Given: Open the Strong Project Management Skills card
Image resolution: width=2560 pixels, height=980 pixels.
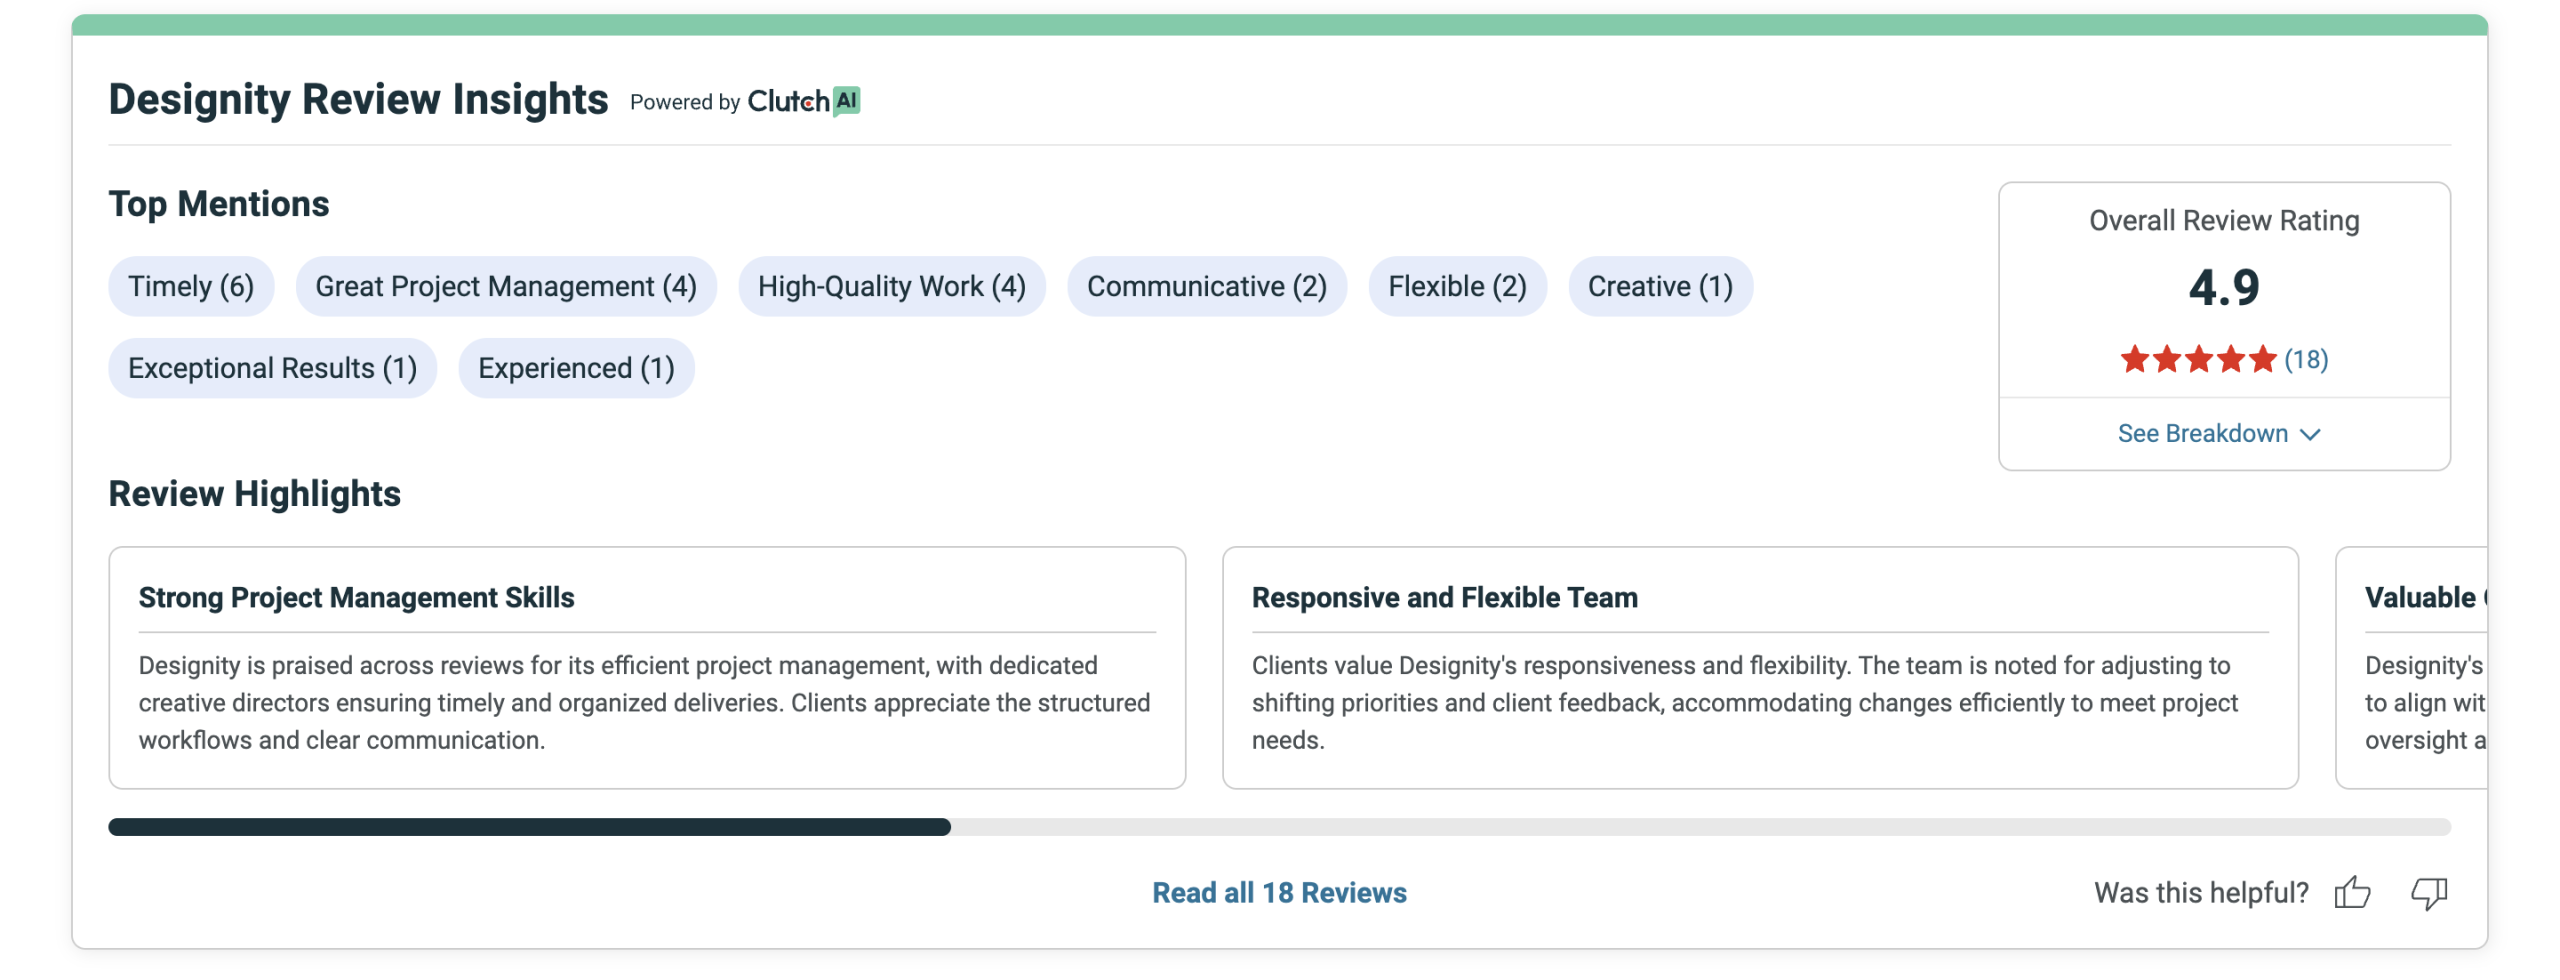Looking at the screenshot, I should (x=646, y=667).
